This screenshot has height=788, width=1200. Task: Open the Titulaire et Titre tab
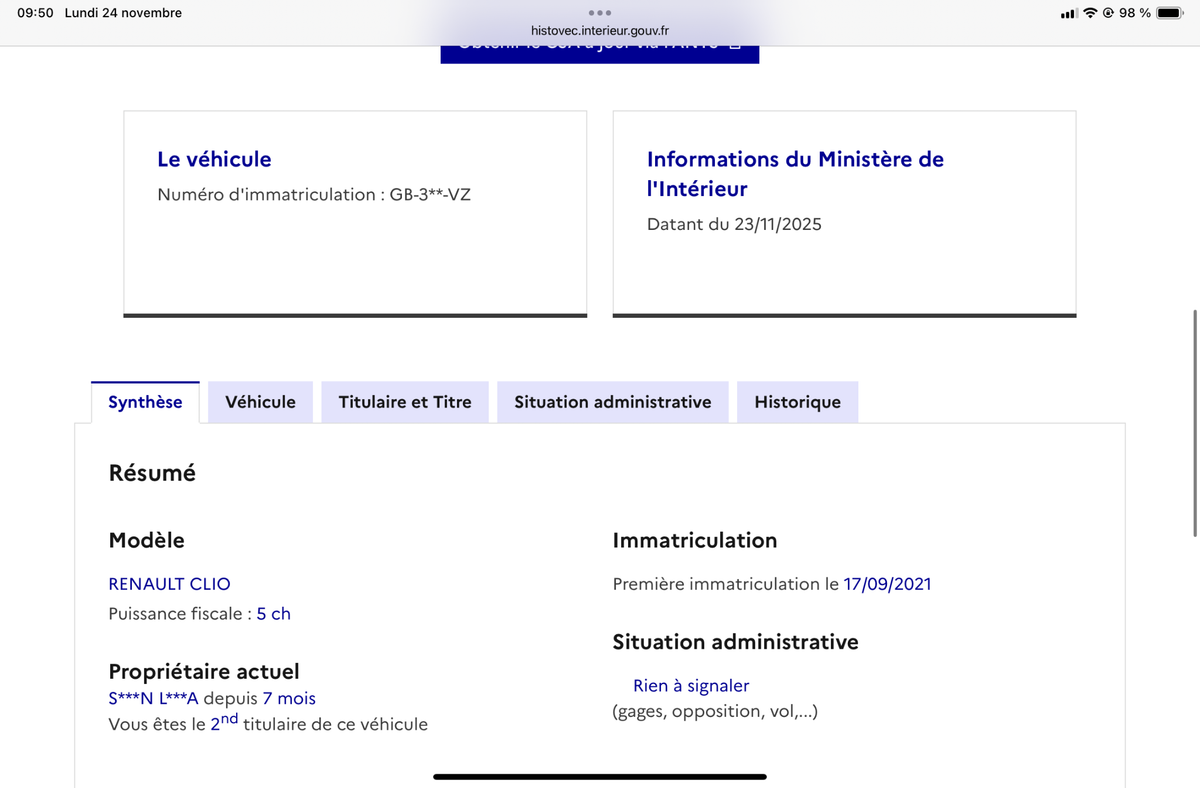pyautogui.click(x=404, y=401)
